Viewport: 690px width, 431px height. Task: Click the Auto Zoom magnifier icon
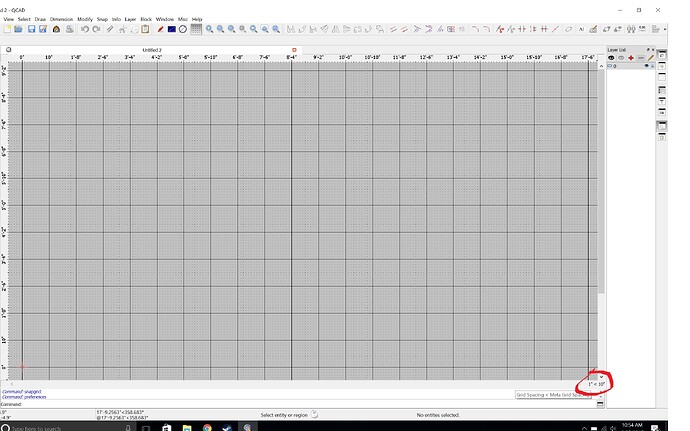[231, 29]
